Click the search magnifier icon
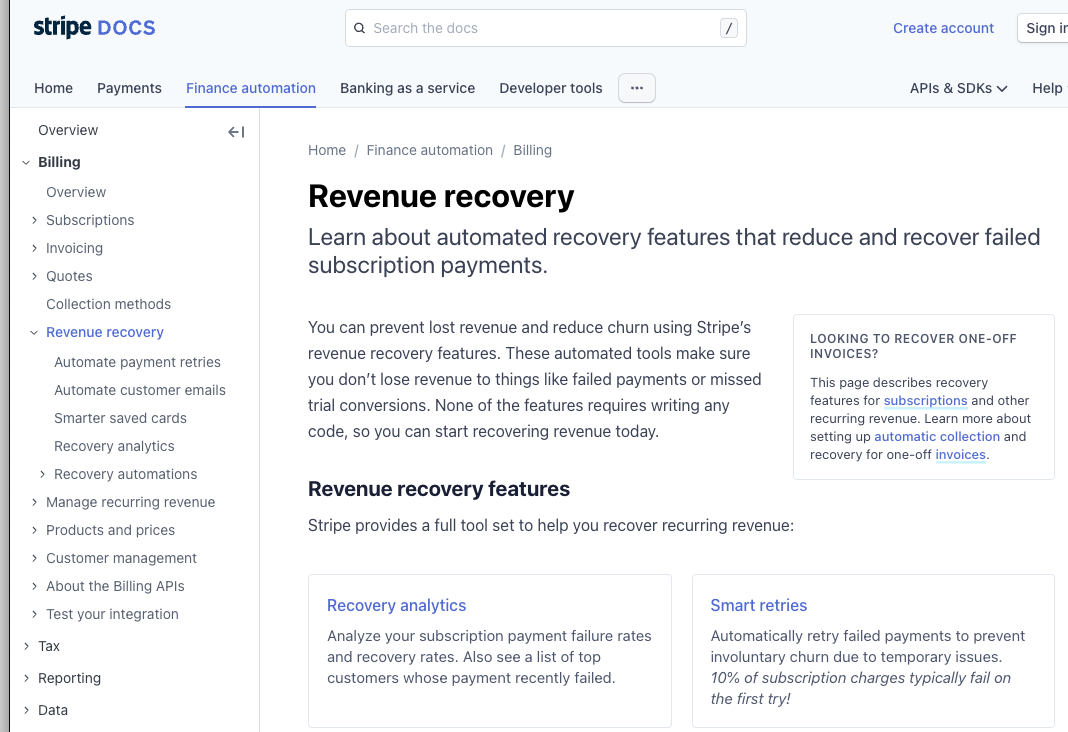This screenshot has height=732, width=1068. coord(360,28)
